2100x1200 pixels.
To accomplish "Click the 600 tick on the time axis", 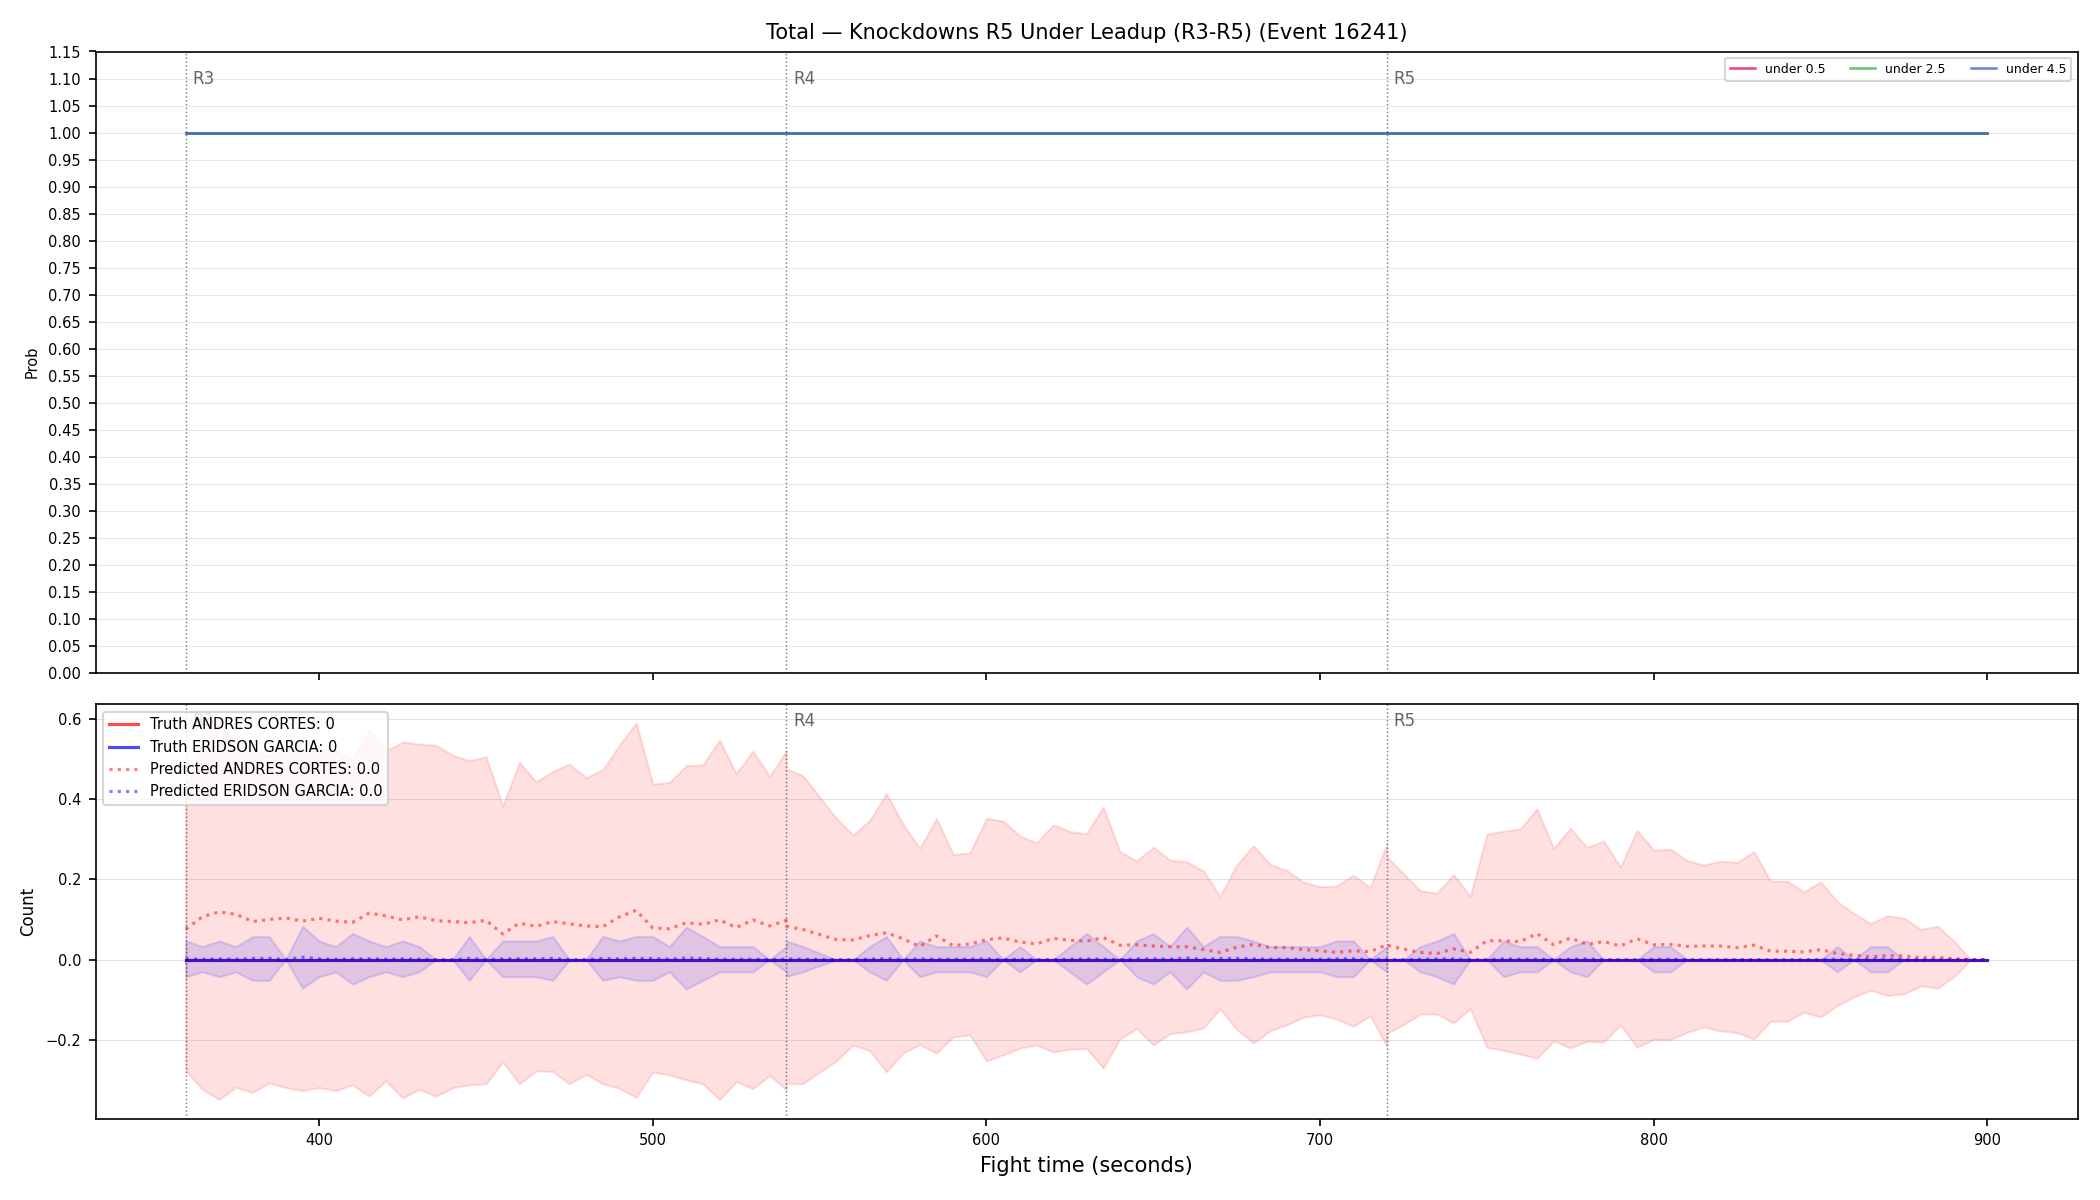I will pyautogui.click(x=986, y=1139).
